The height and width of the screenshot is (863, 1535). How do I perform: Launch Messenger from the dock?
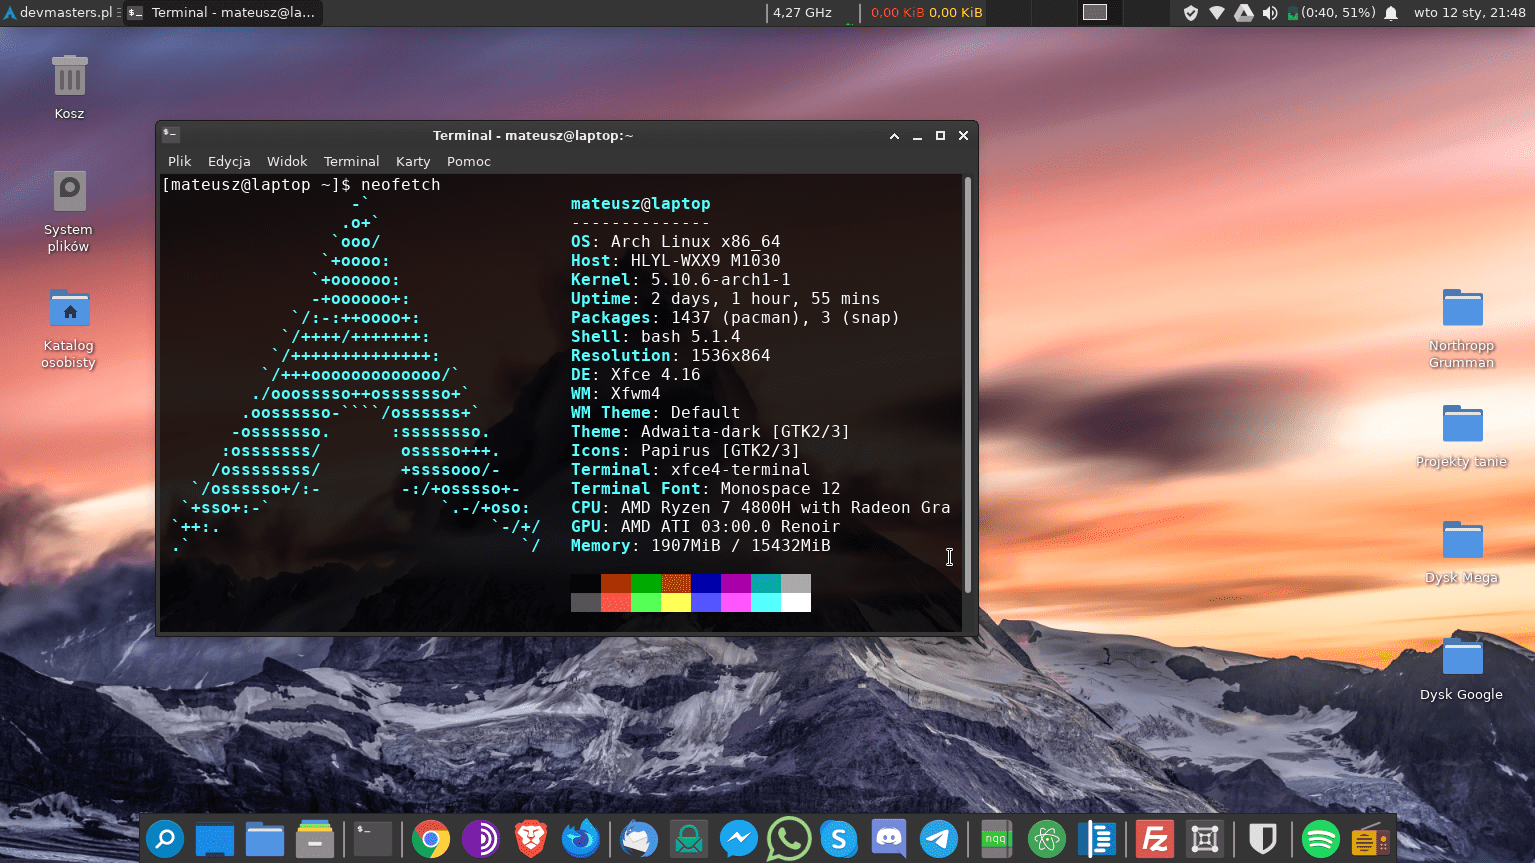739,839
